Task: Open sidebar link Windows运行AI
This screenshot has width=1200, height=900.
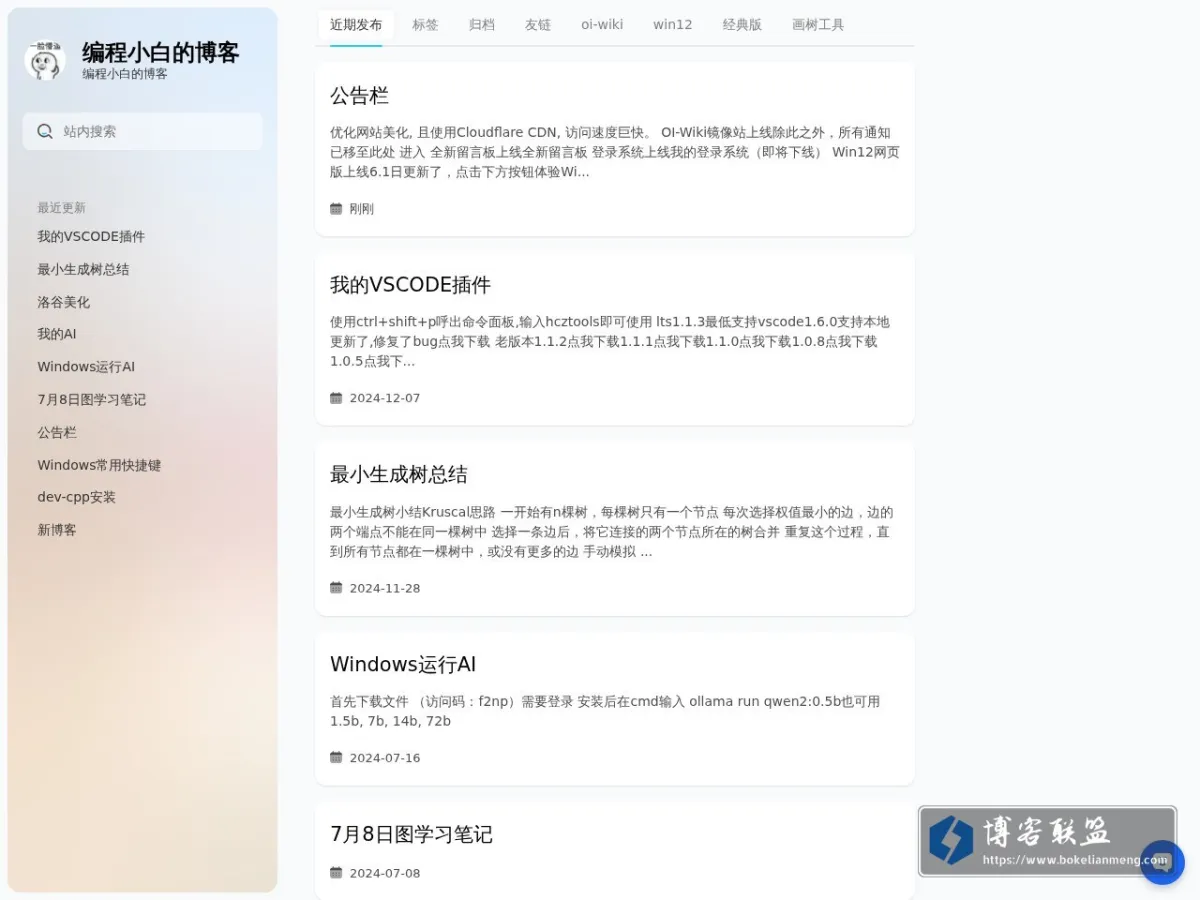Action: (86, 367)
